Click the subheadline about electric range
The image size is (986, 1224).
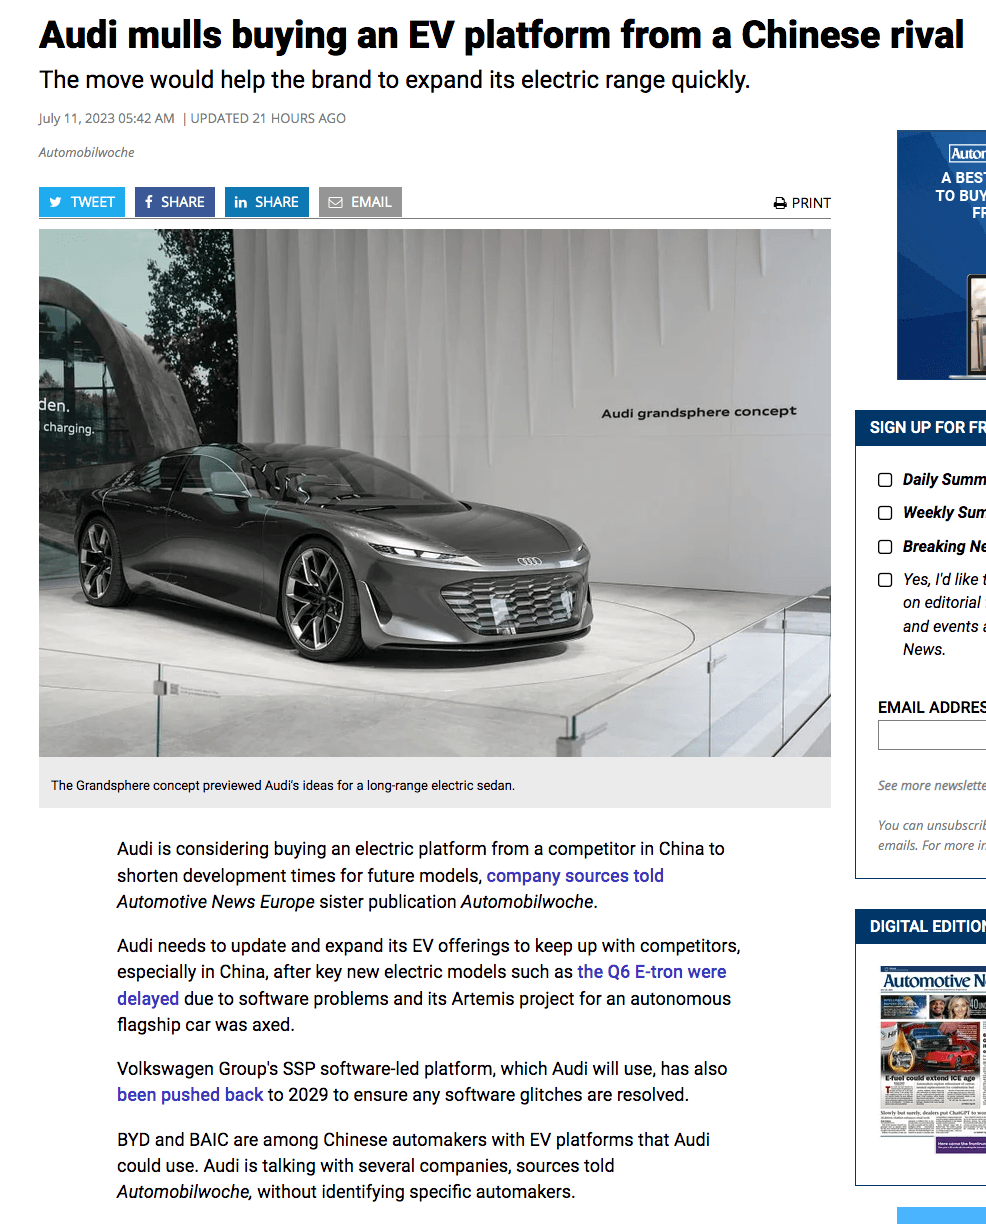coord(394,80)
